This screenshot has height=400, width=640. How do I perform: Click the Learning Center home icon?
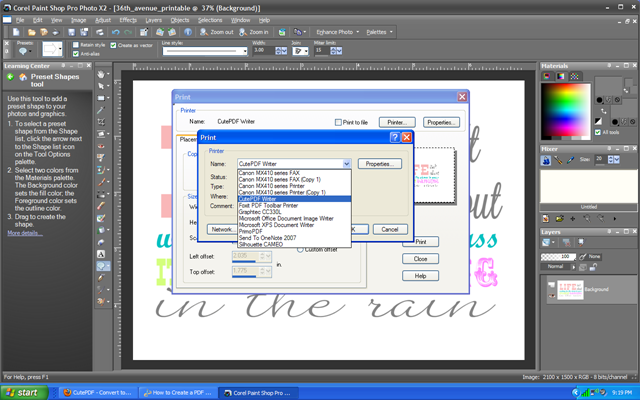(x=23, y=77)
